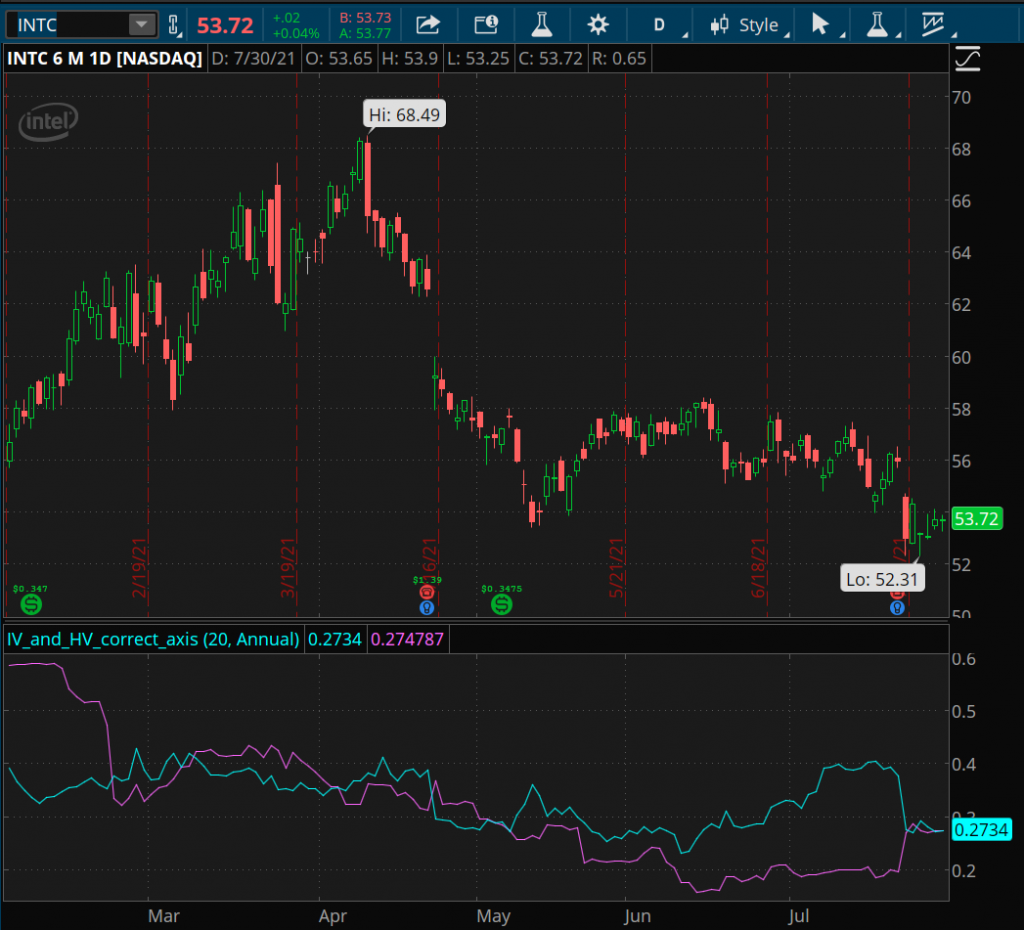Open the Style menu
This screenshot has height=930, width=1024.
point(750,25)
